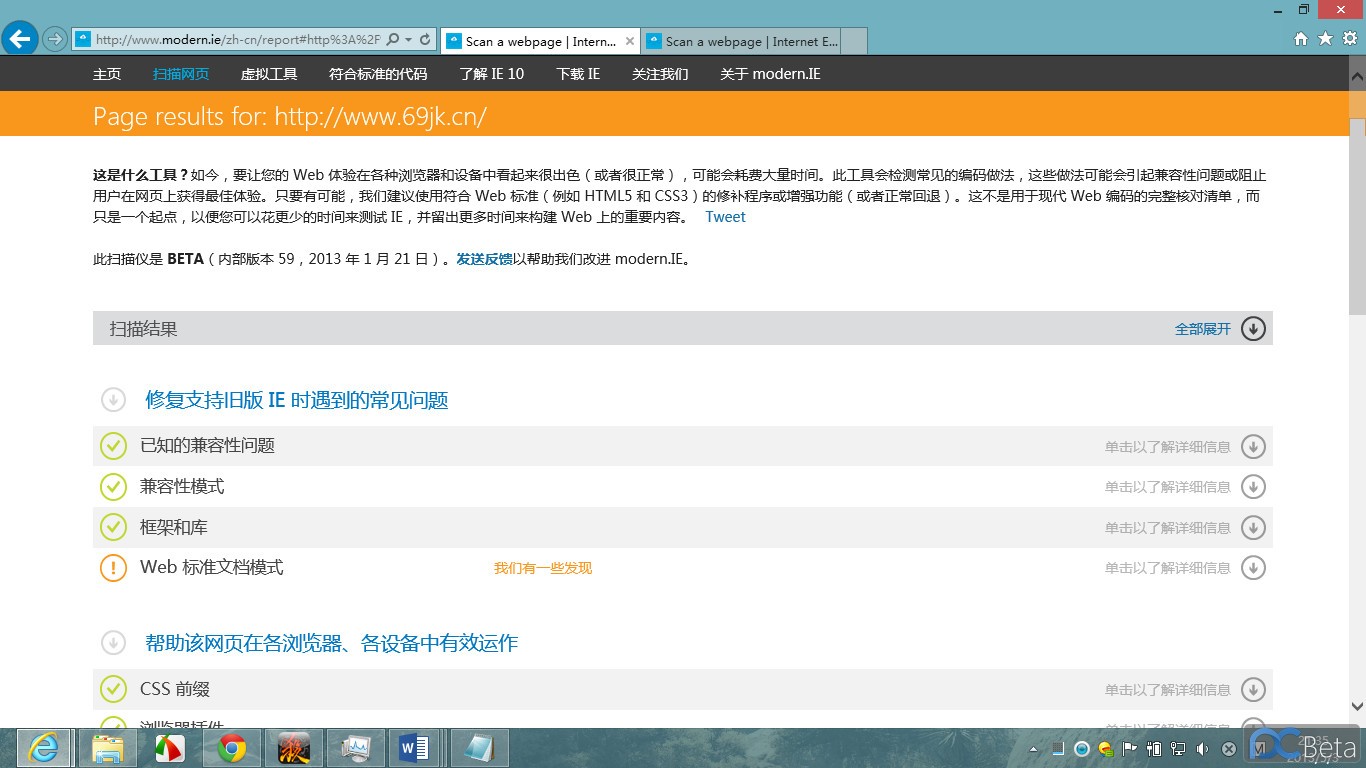Screen dimensions: 1366x768
Task: Open the browser Home icon
Action: pos(1300,39)
